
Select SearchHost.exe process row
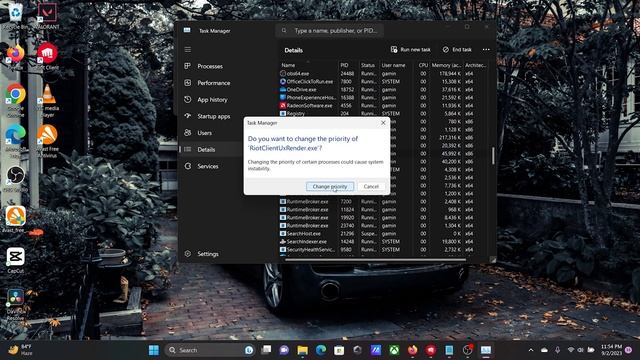point(384,233)
